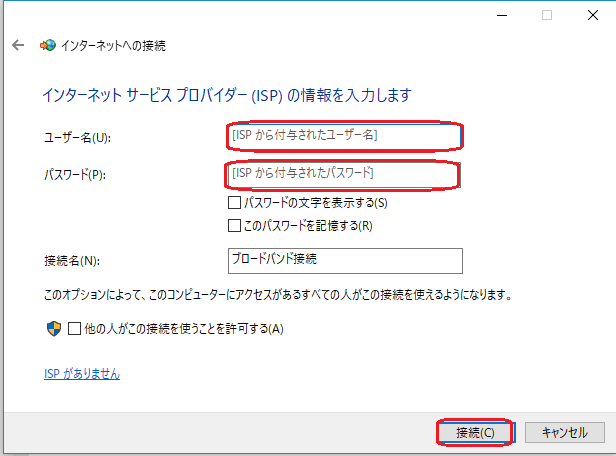Screen dimensions: 616x456
Task: Toggle 他の人がこの接続を使うことを許可する checkbox
Action: coord(75,328)
